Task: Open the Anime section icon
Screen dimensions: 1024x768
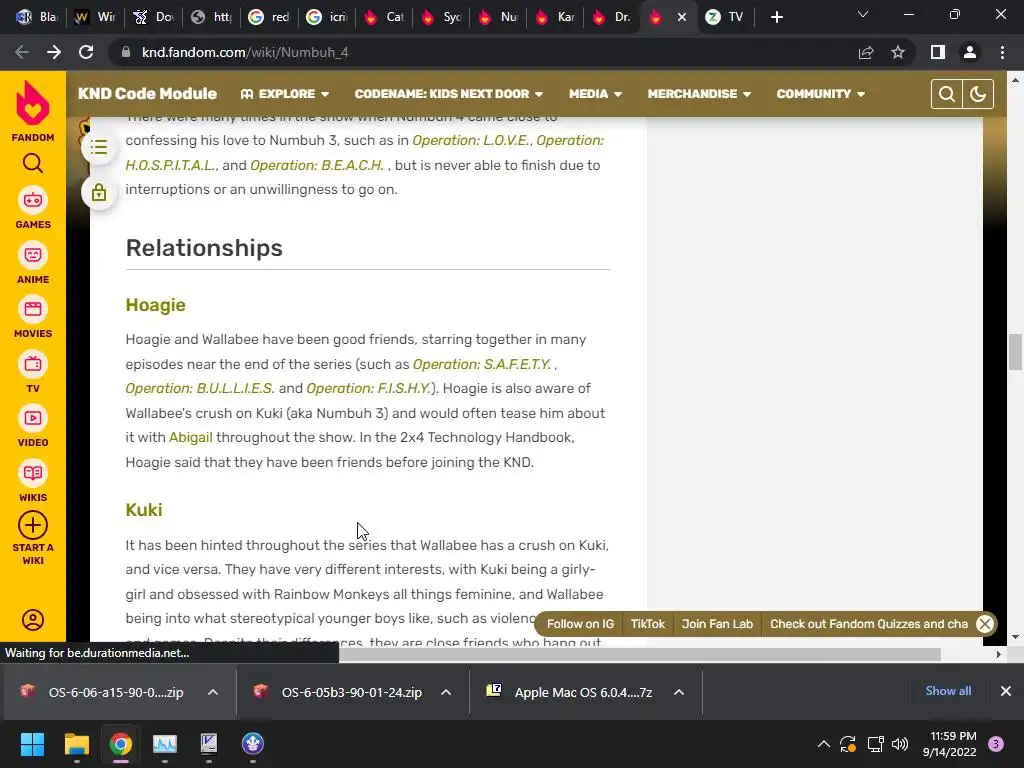Action: tap(33, 255)
